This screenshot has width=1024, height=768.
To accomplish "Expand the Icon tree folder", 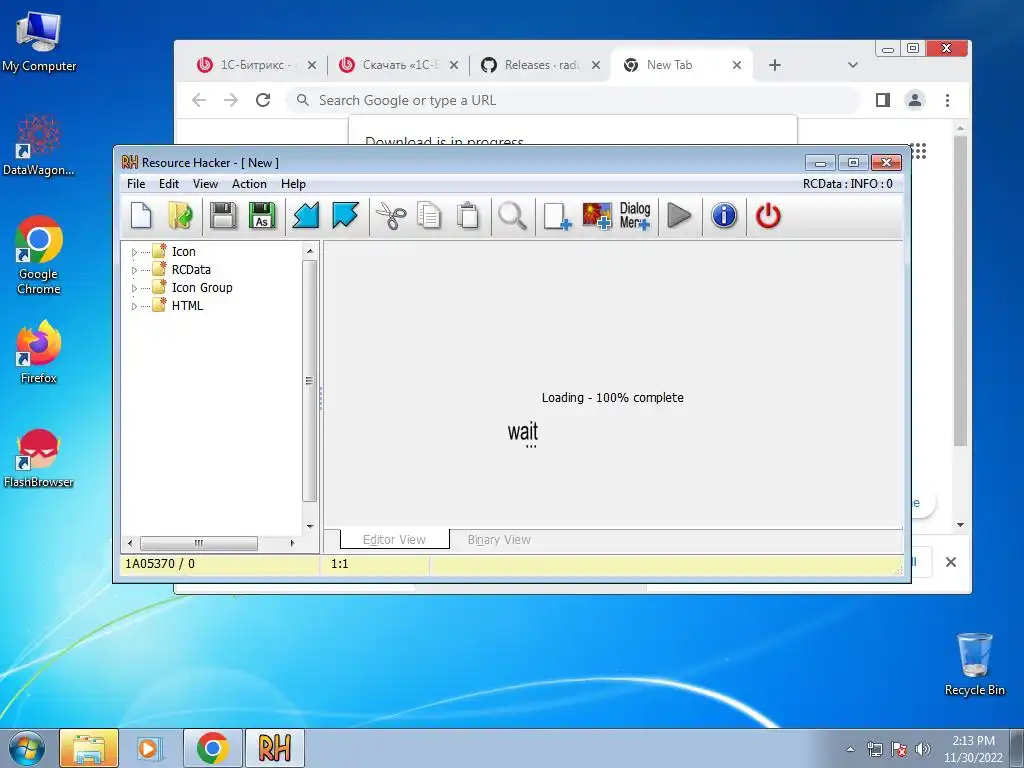I will coord(135,252).
